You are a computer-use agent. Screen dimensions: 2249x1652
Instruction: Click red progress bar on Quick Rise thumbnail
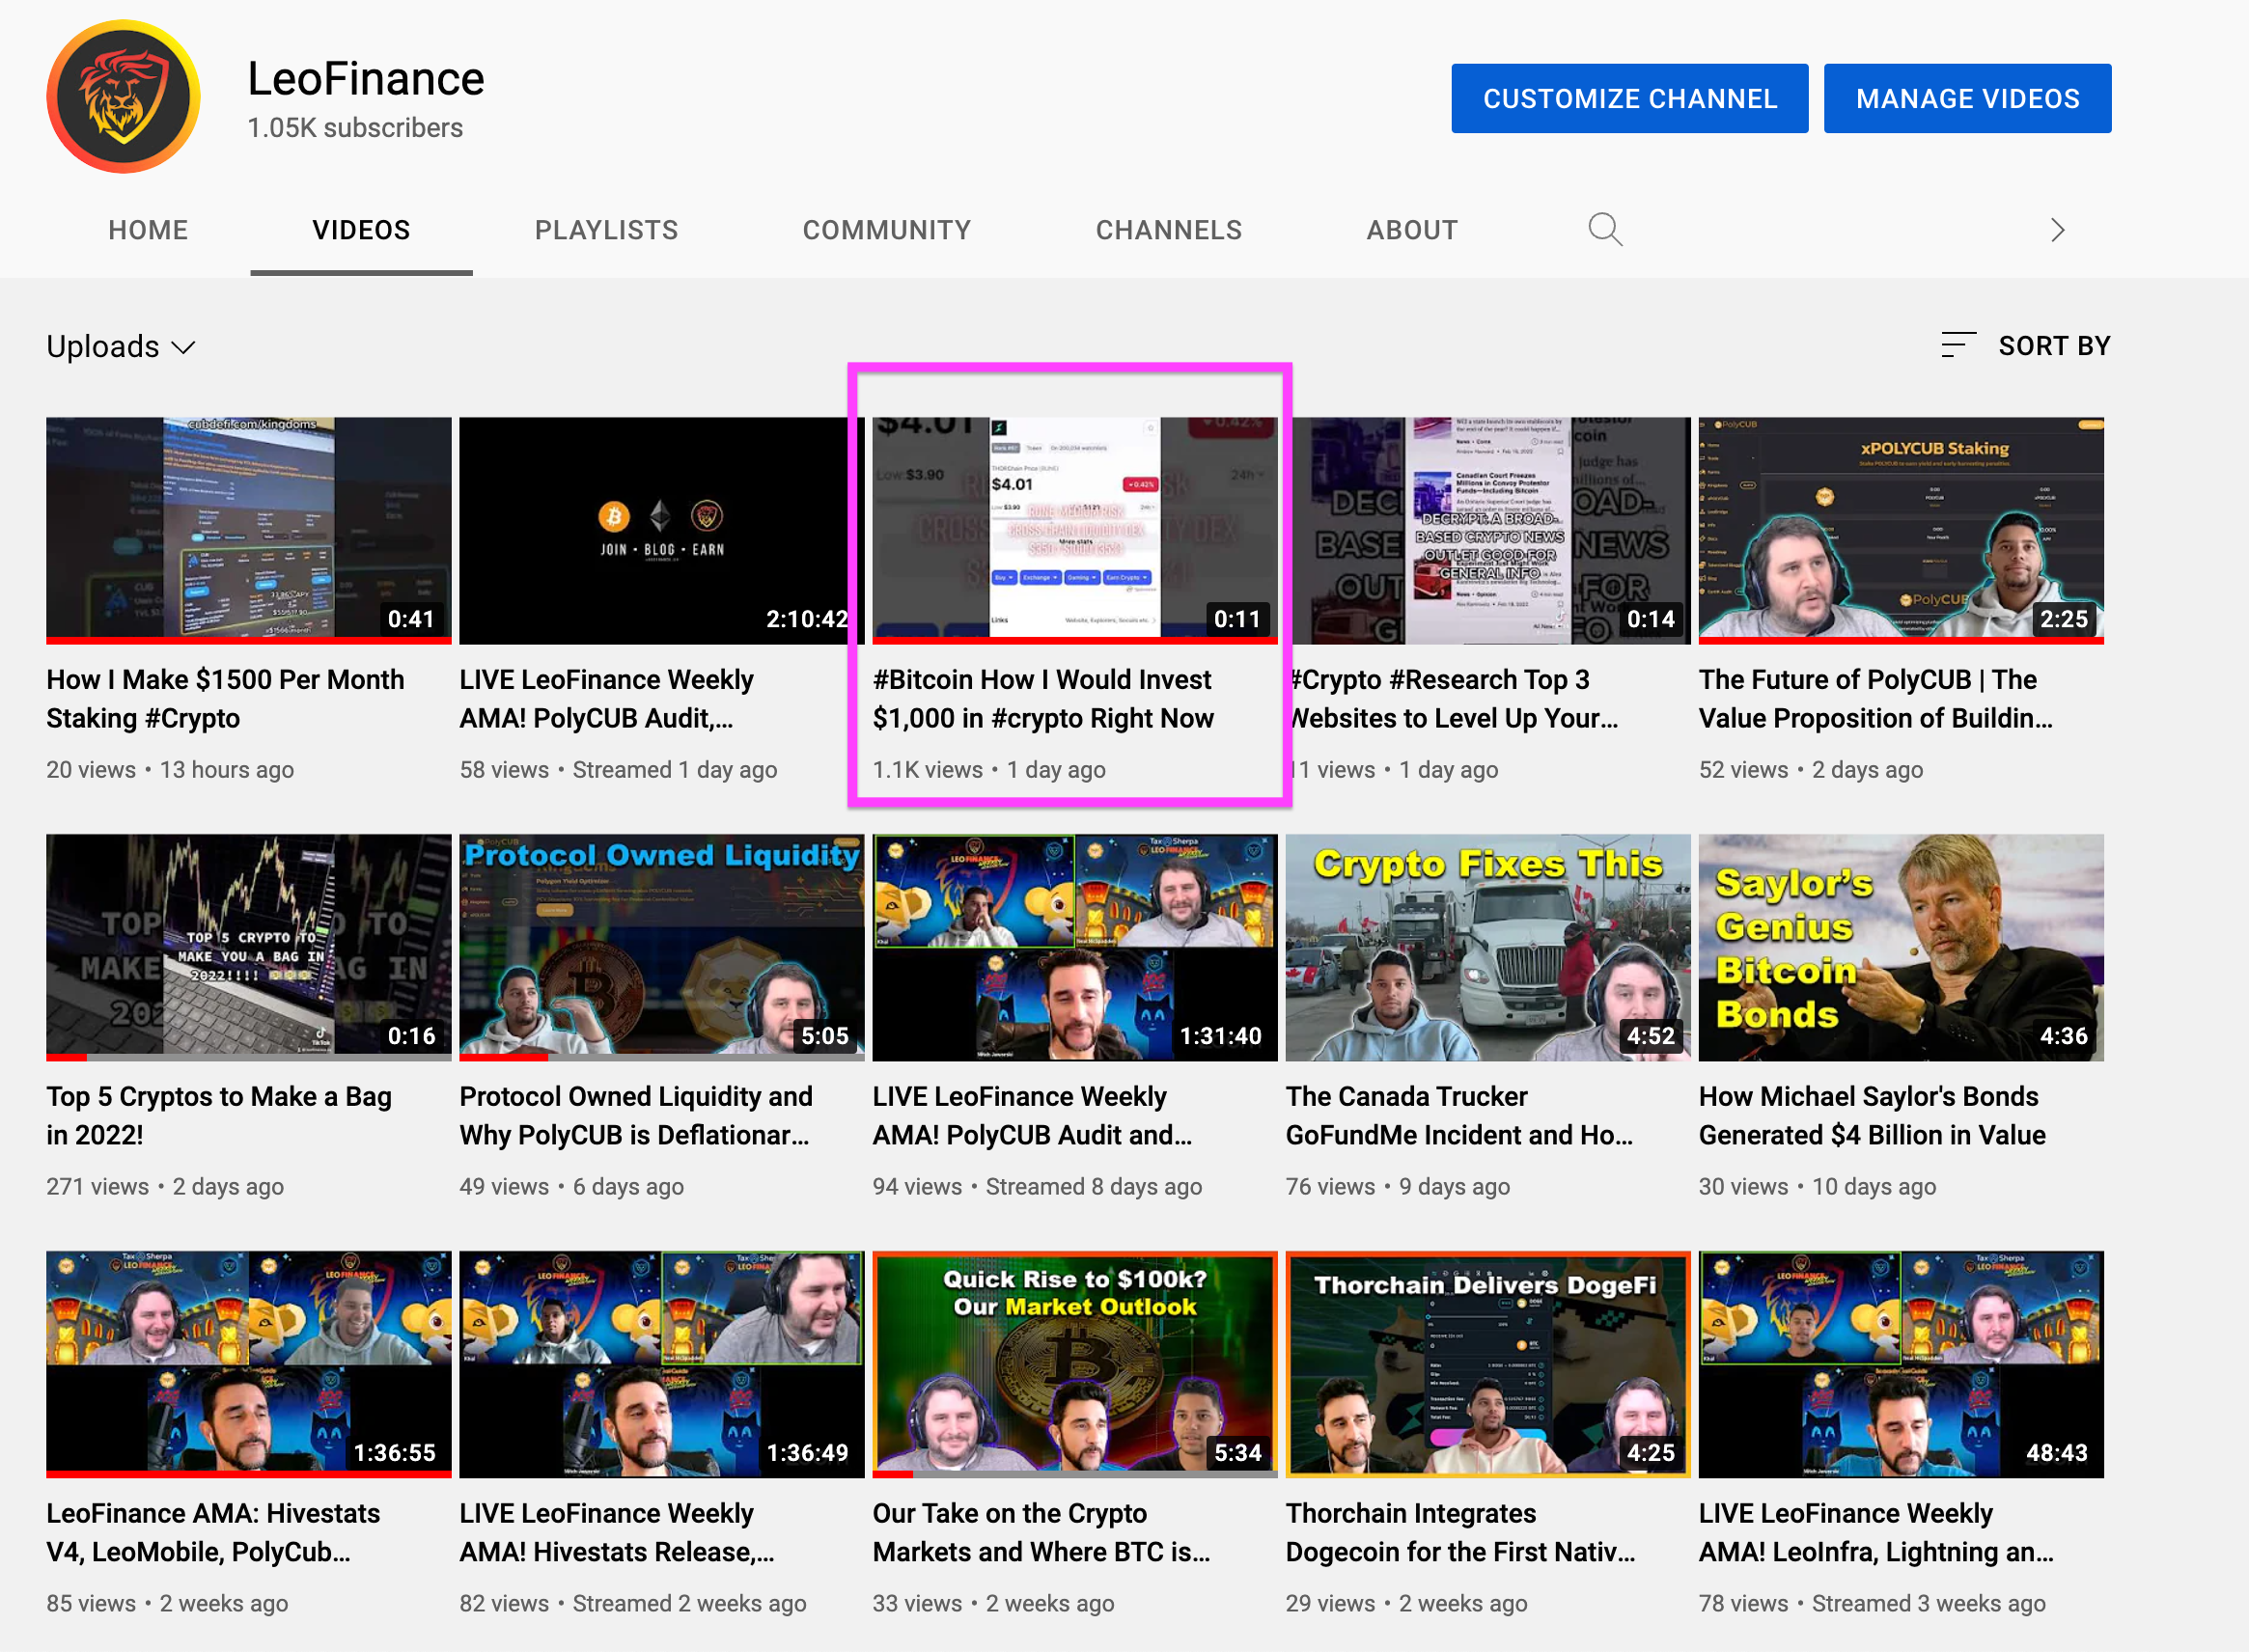(x=892, y=1474)
